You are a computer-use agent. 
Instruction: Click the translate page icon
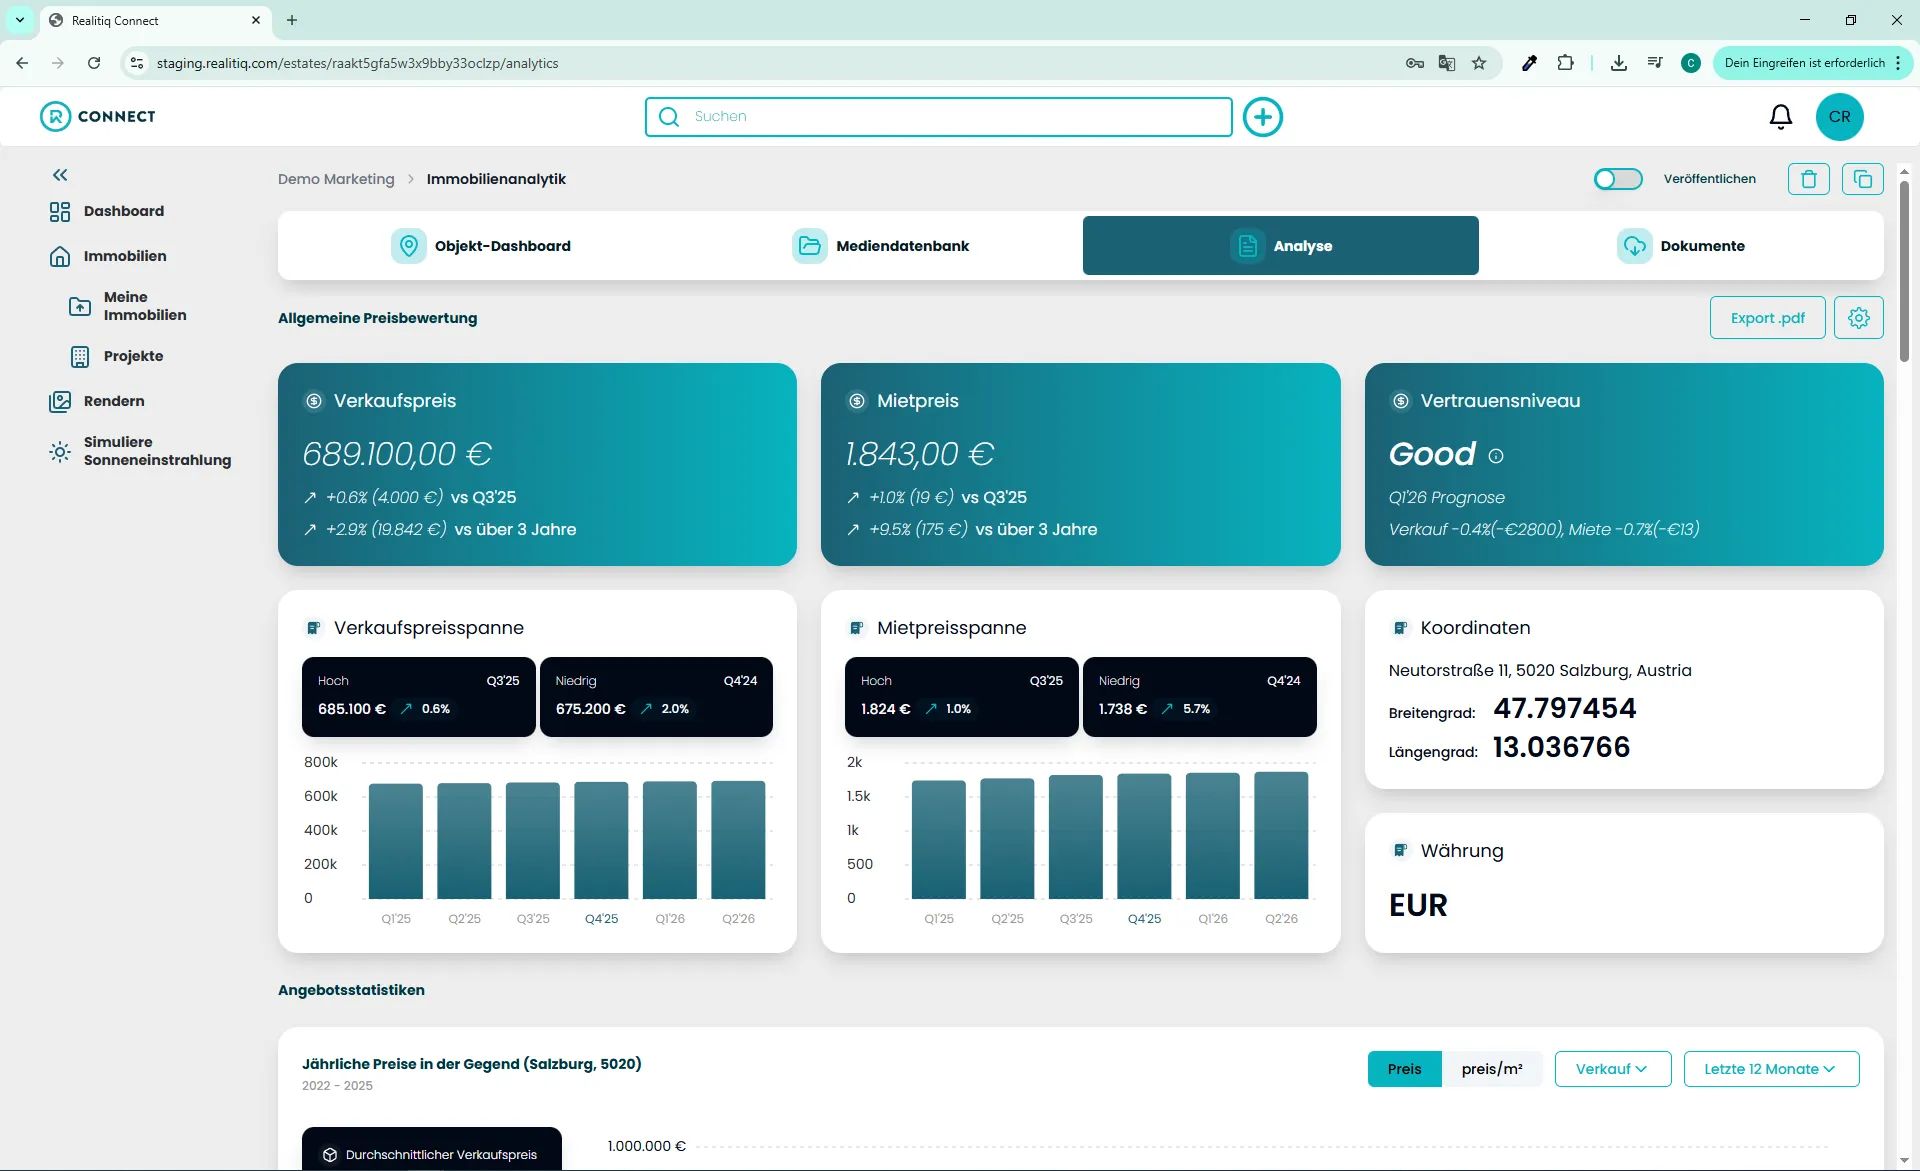(x=1446, y=63)
